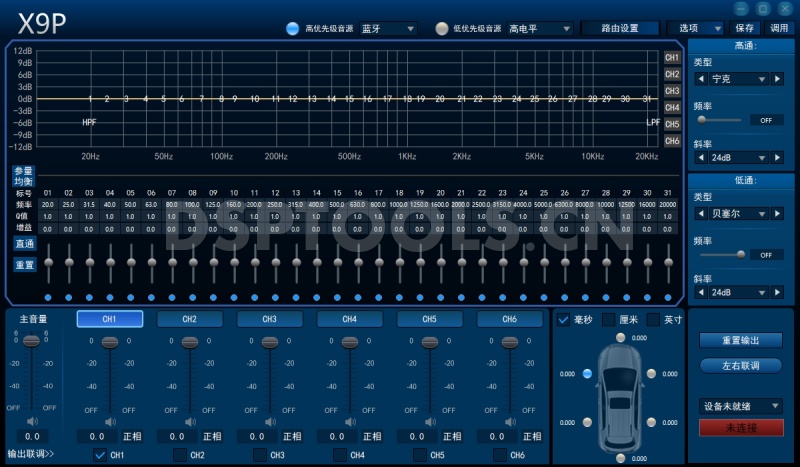800x467 pixels.
Task: Check the 厘米 (centimeter) unit checkbox
Action: click(609, 320)
